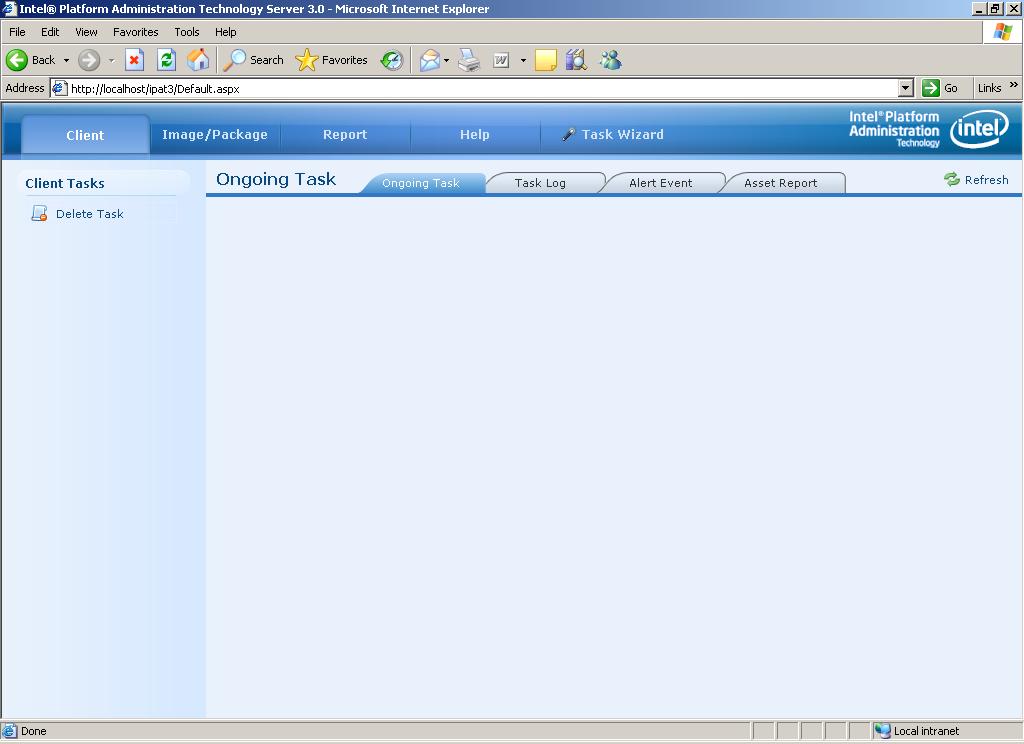
Task: Click the page icon in address bar
Action: (59, 88)
